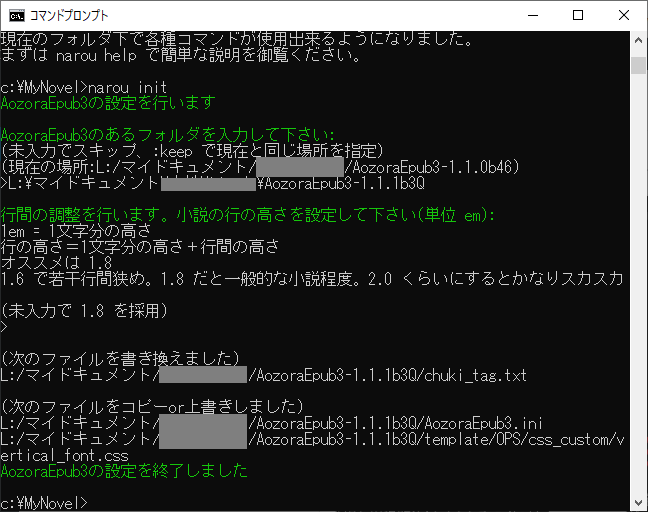Click the scrollbar down arrow

(638, 502)
